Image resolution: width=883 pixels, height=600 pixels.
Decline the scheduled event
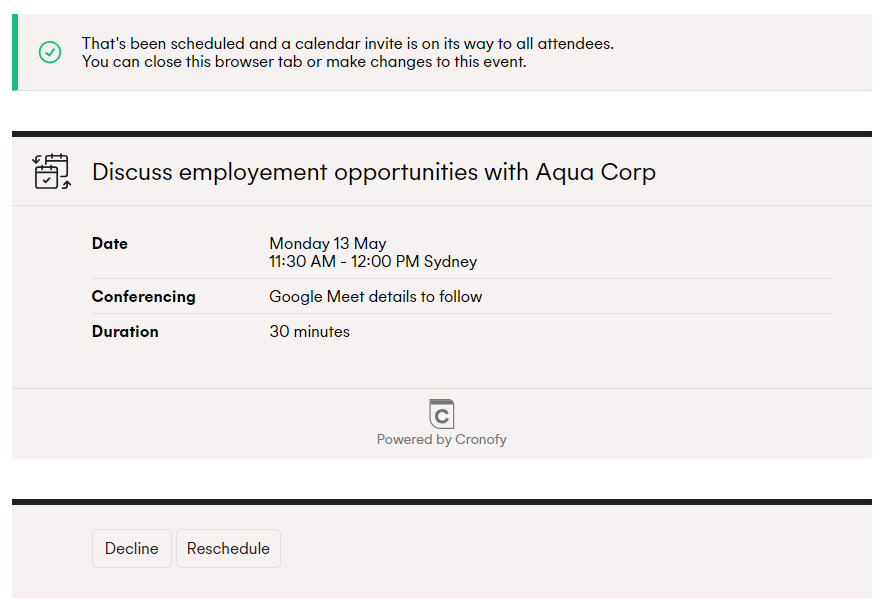click(x=132, y=548)
